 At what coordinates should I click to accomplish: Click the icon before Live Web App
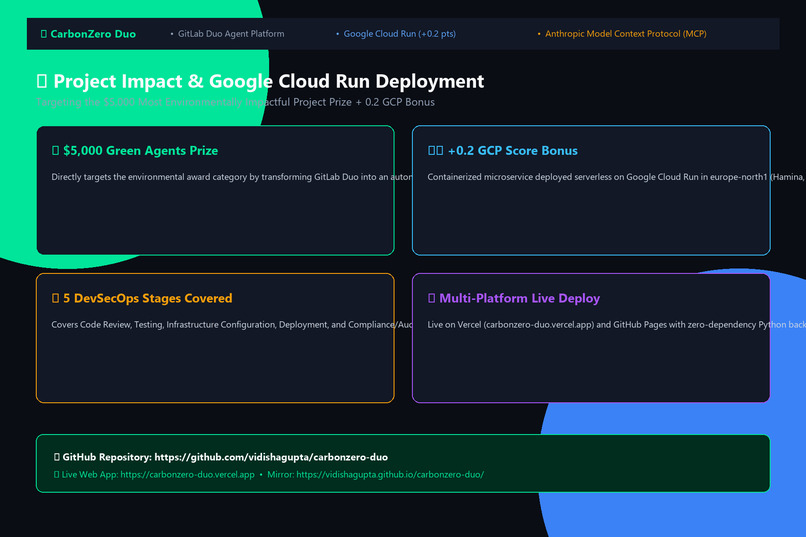click(x=57, y=475)
